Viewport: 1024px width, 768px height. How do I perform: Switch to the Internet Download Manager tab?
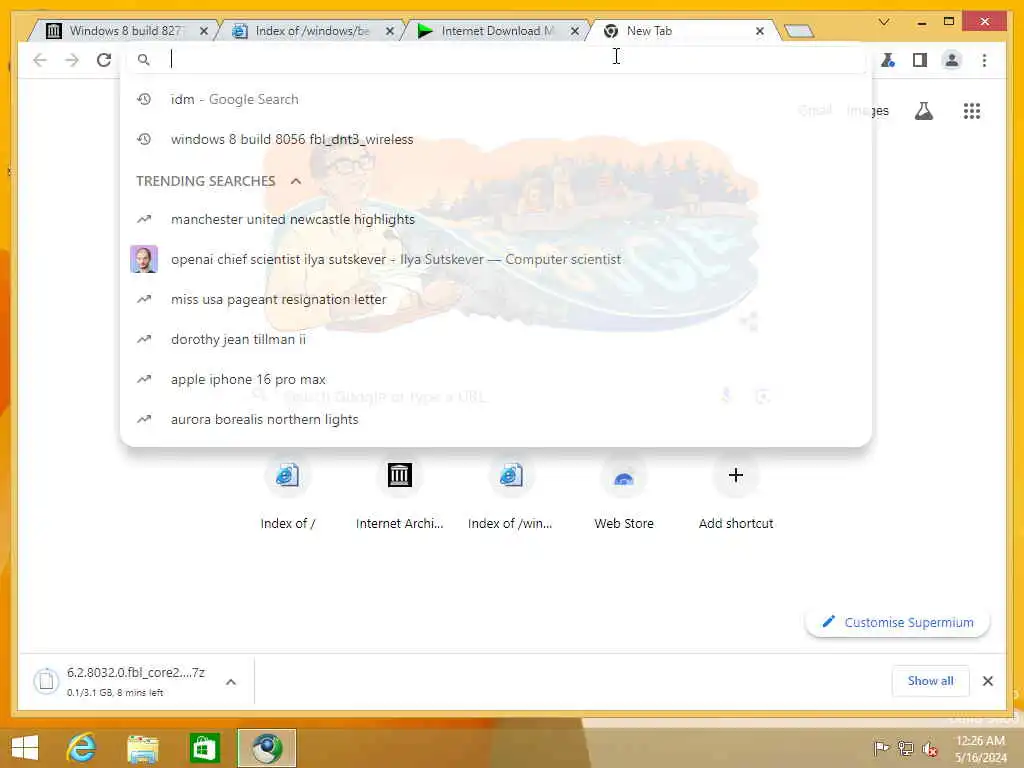tap(497, 31)
